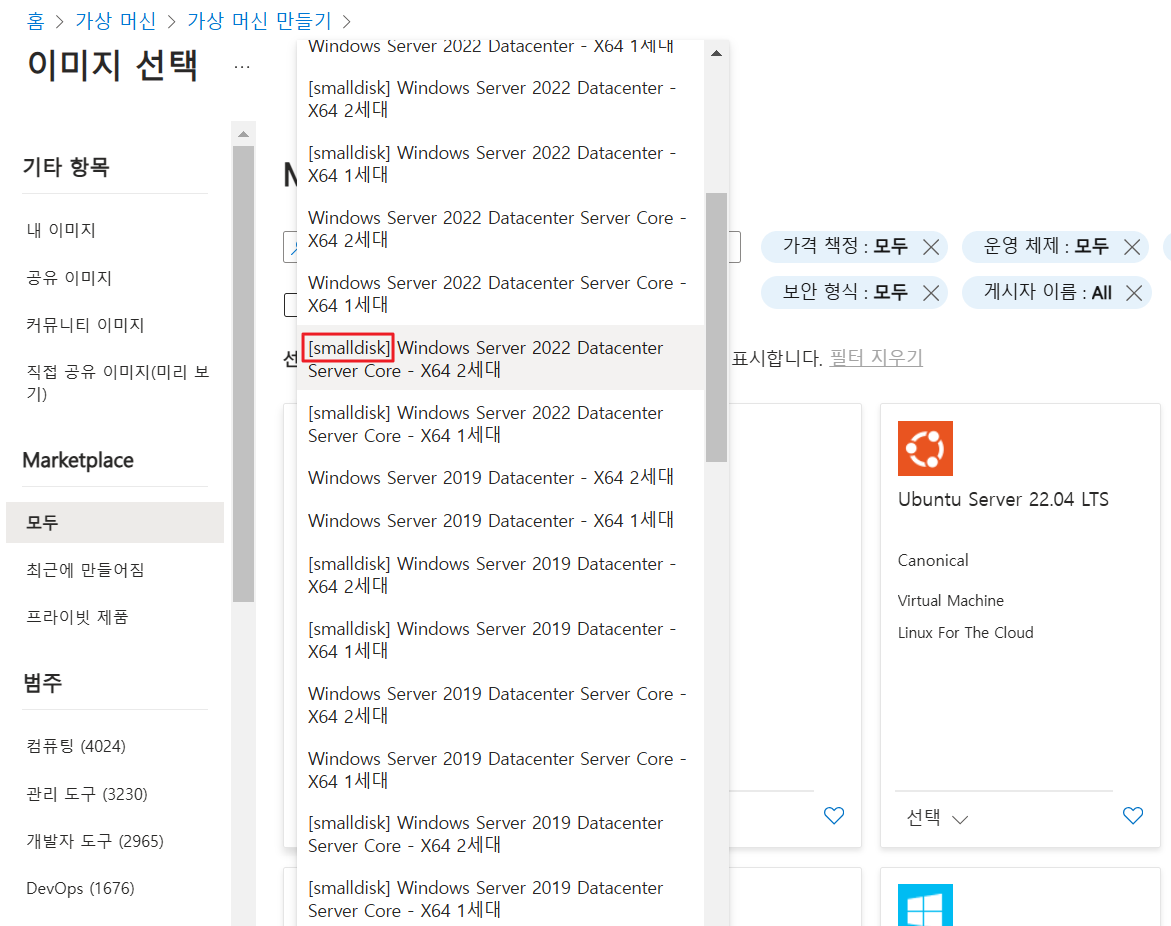Choose [smalldisk] Windows Server 2022 Server Core 1세대
1171x926 pixels.
(x=500, y=423)
